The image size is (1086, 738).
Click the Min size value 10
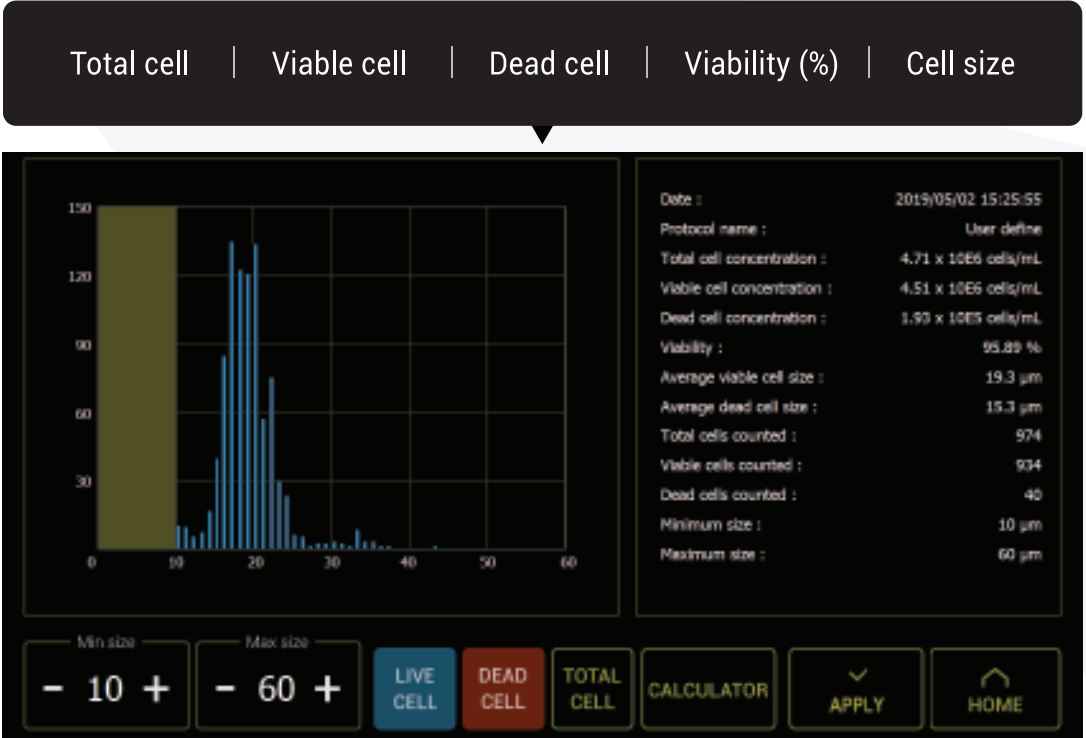(x=105, y=689)
